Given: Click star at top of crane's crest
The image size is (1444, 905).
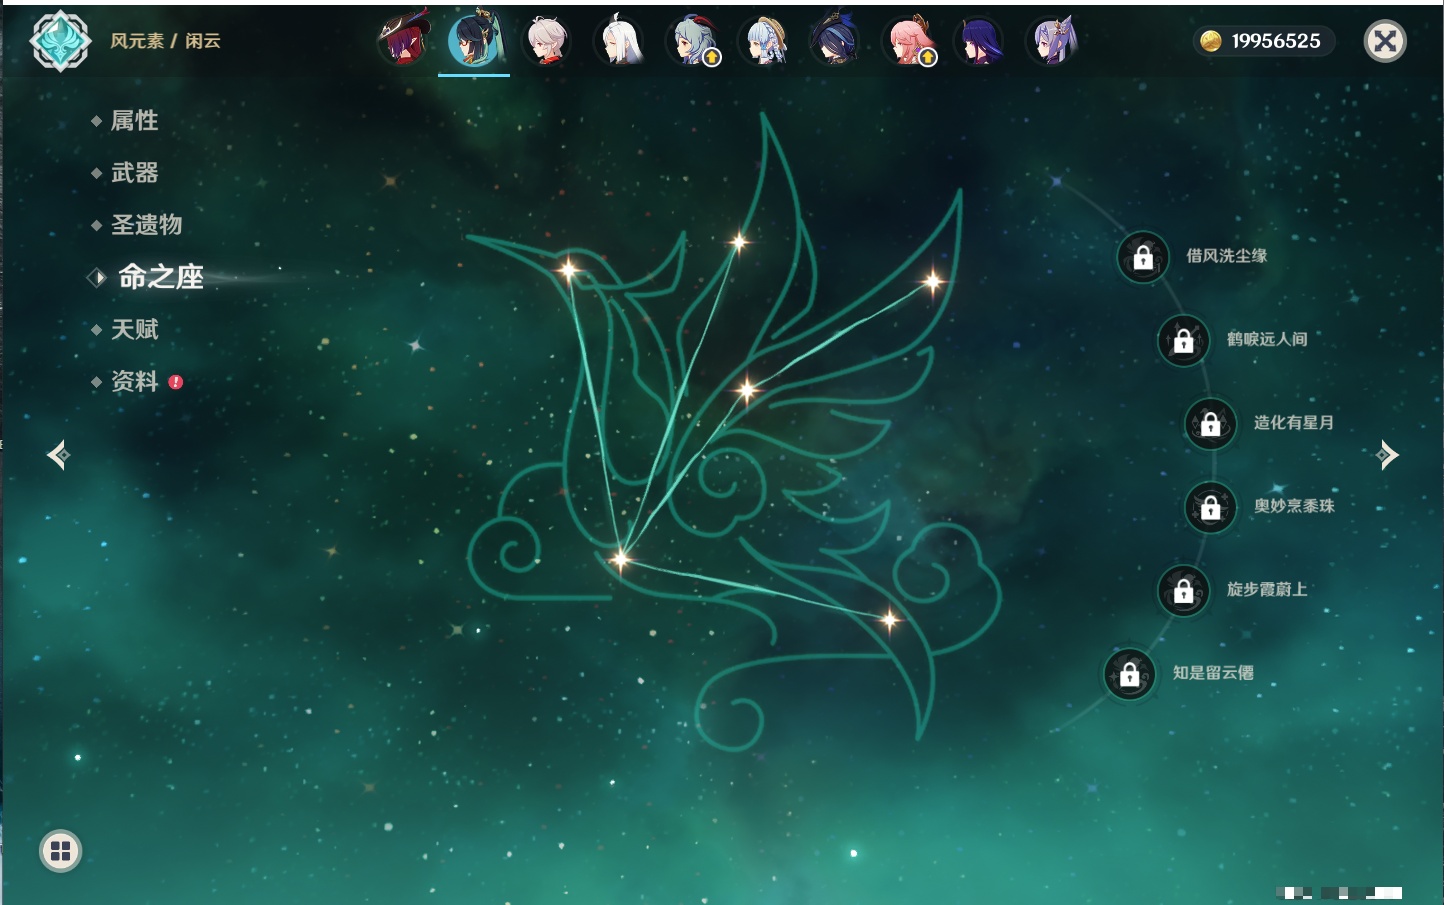Looking at the screenshot, I should tap(739, 241).
